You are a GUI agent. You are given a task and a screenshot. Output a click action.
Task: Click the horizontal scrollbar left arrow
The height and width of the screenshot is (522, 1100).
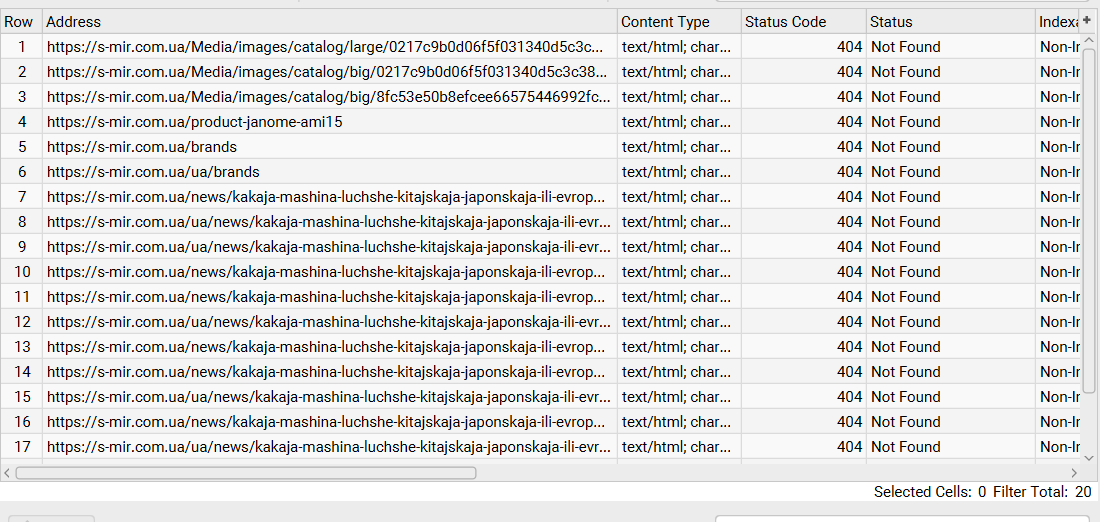click(x=8, y=473)
